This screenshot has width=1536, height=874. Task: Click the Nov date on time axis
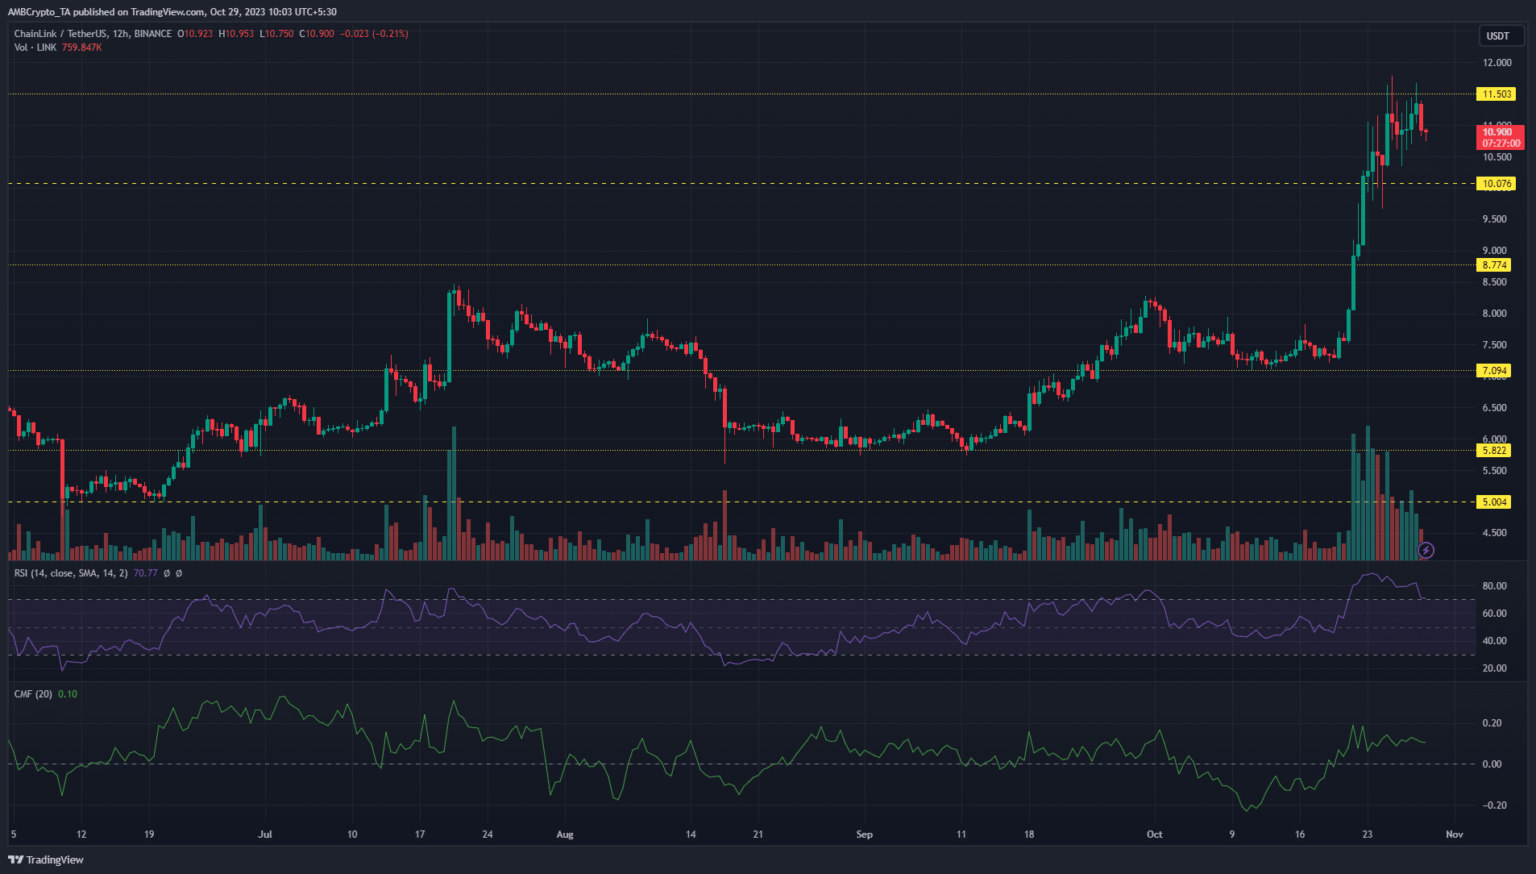coord(1454,834)
